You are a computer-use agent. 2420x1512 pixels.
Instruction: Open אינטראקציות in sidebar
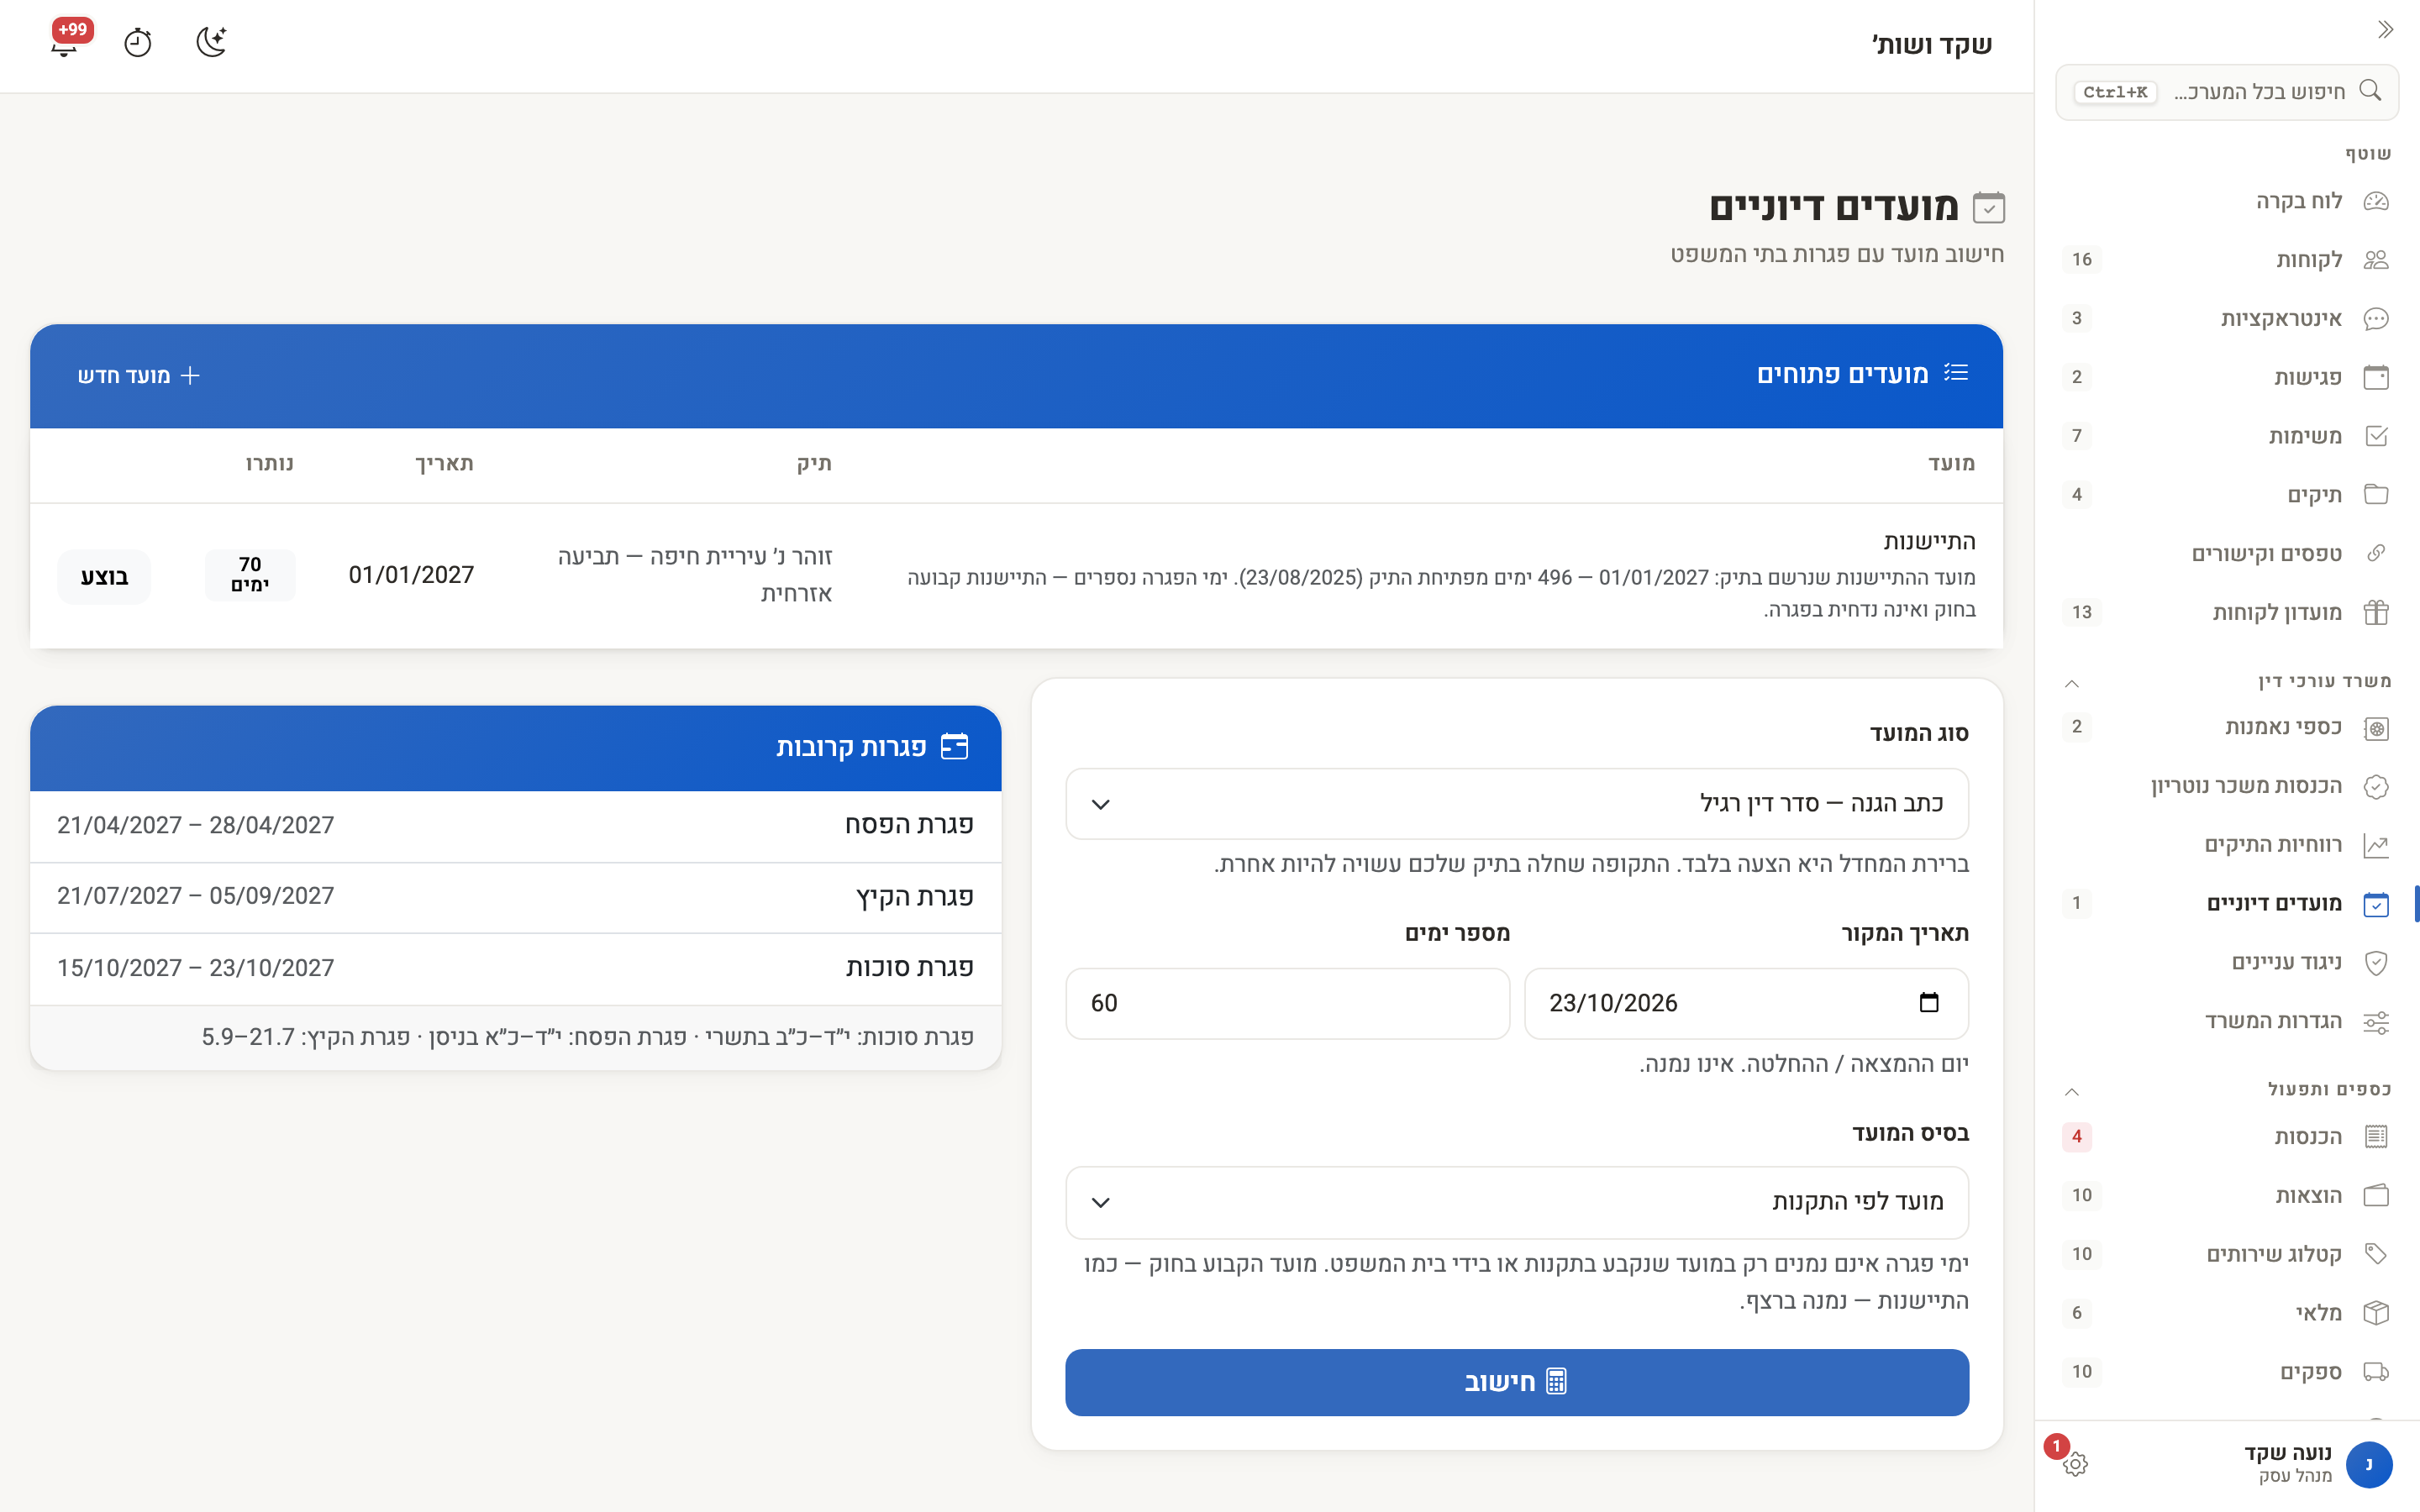tap(2226, 319)
